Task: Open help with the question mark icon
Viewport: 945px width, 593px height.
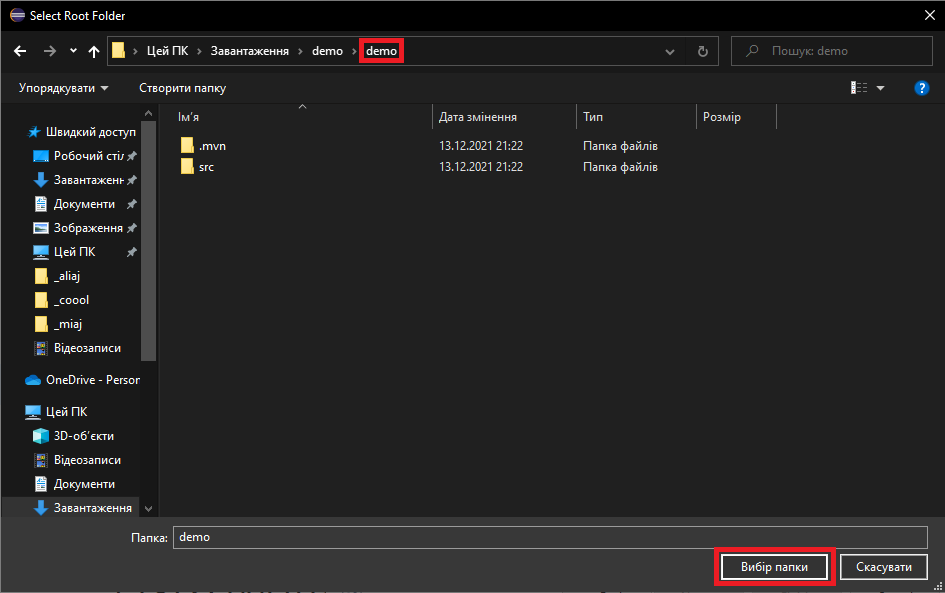Action: (921, 88)
